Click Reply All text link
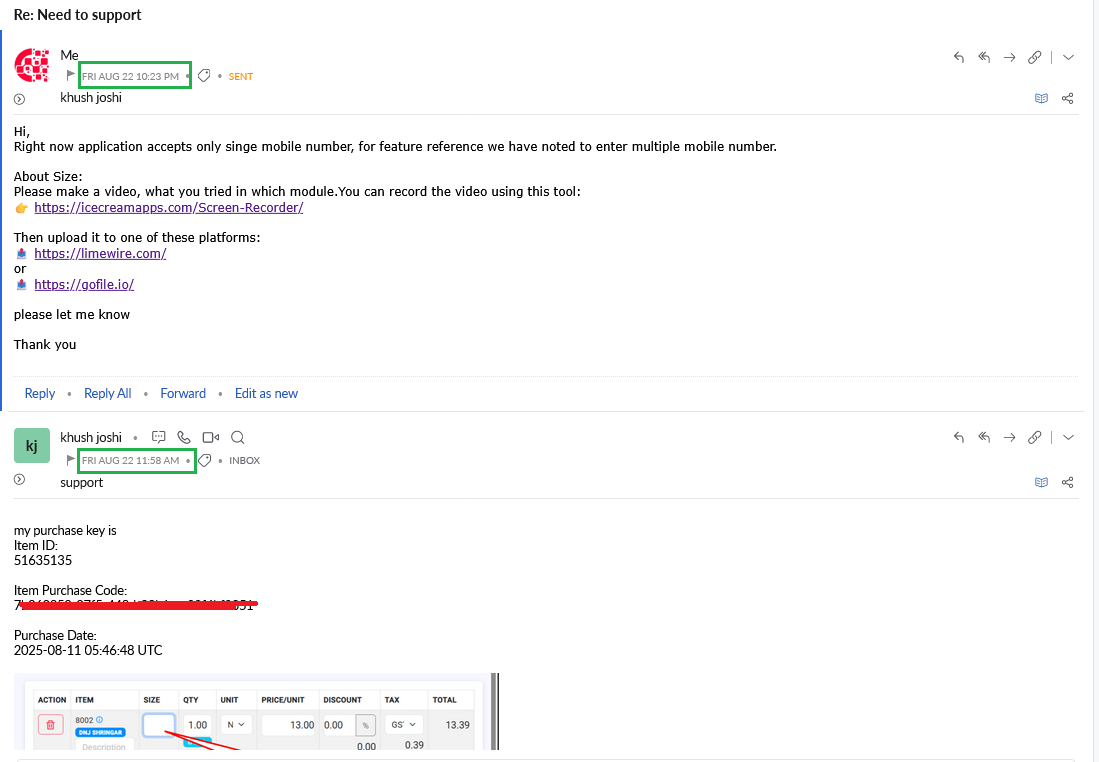Screen dimensions: 1099x762 (x=108, y=393)
